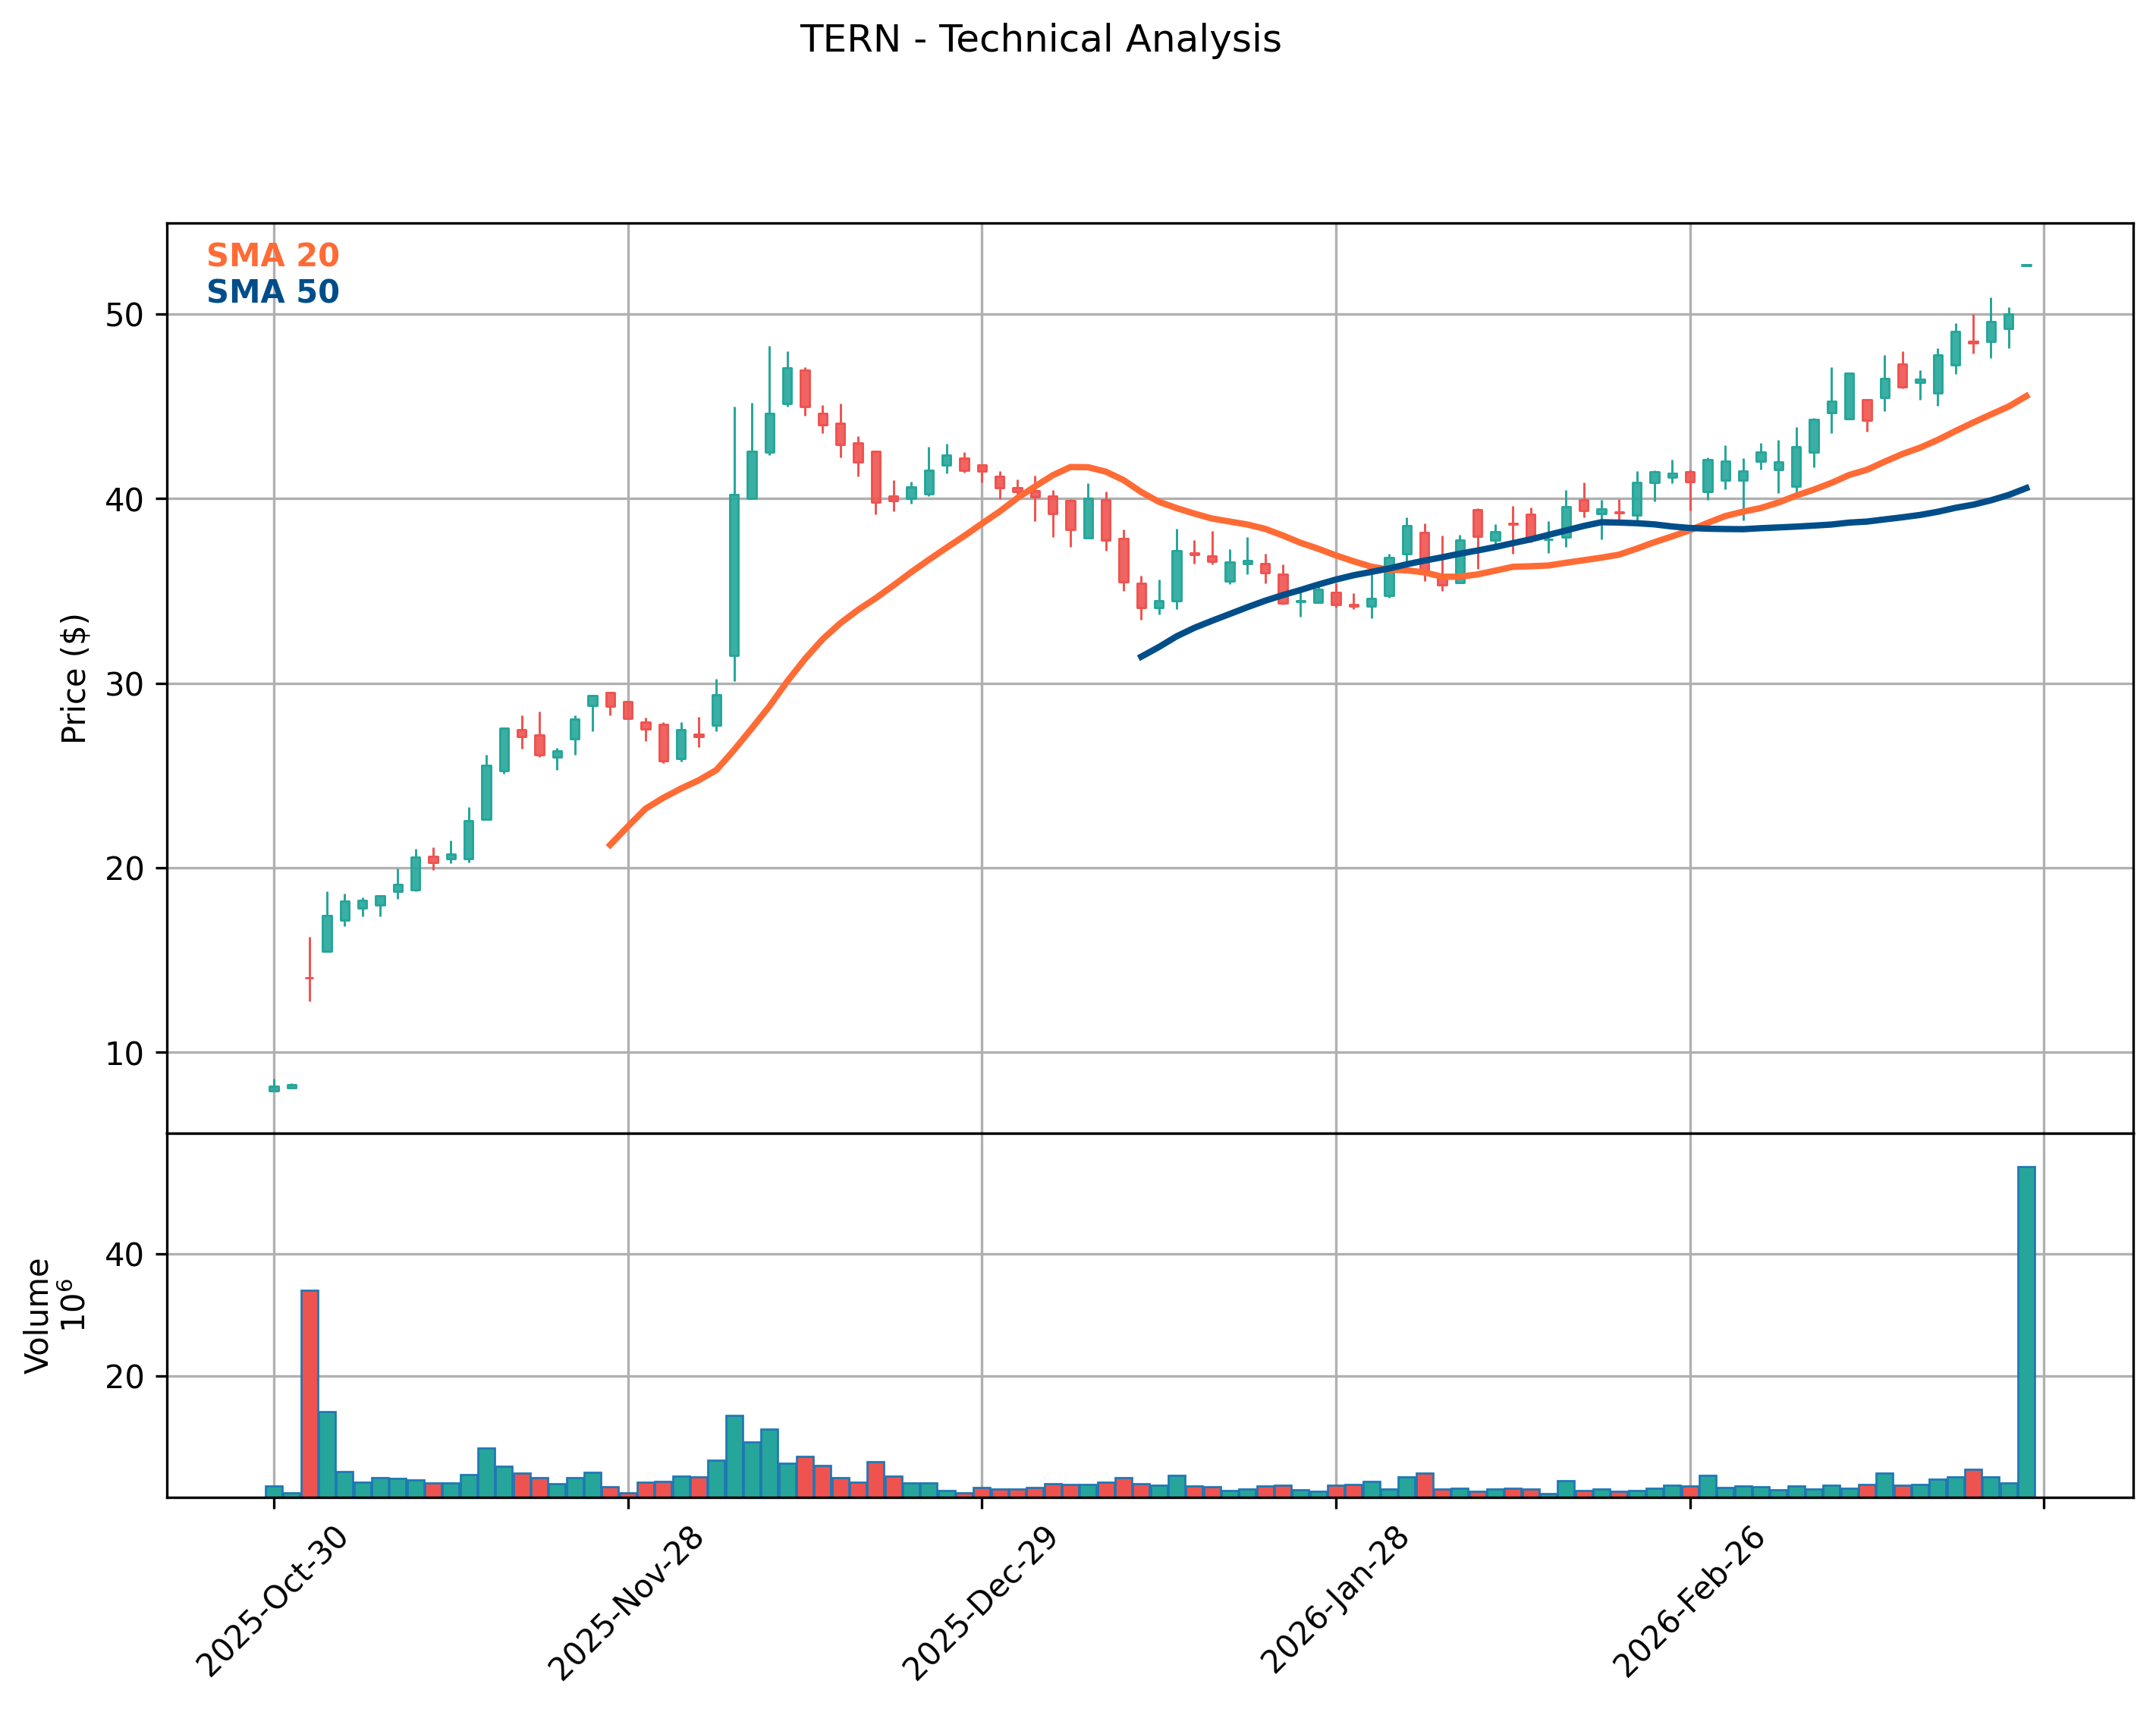Click the SMA 50 legend label

point(272,292)
